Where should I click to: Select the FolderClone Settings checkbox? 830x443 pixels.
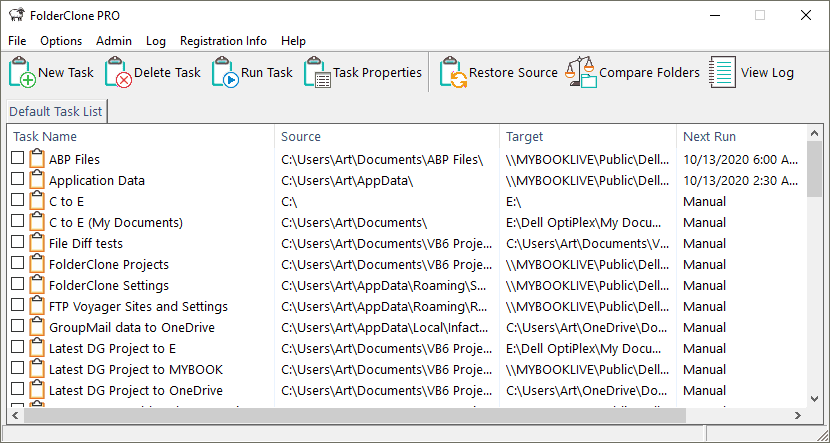click(18, 283)
